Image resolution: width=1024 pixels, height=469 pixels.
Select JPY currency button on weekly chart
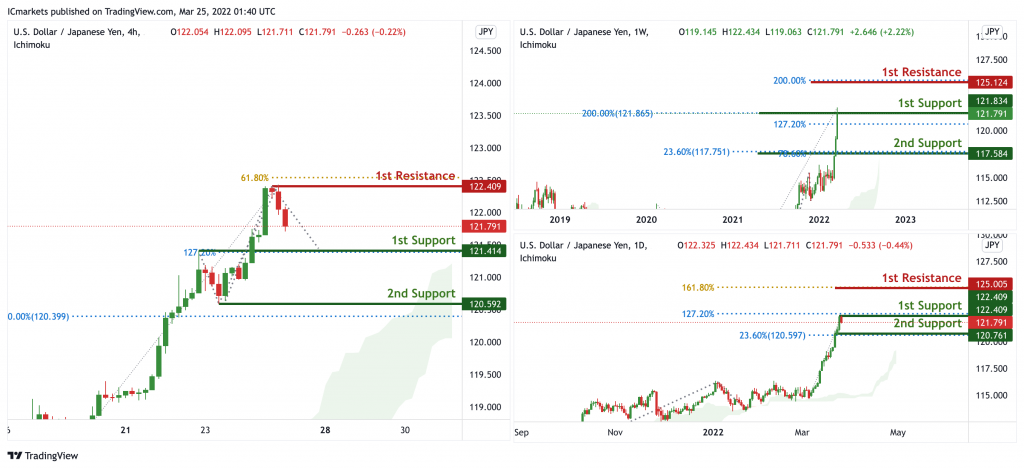992,31
